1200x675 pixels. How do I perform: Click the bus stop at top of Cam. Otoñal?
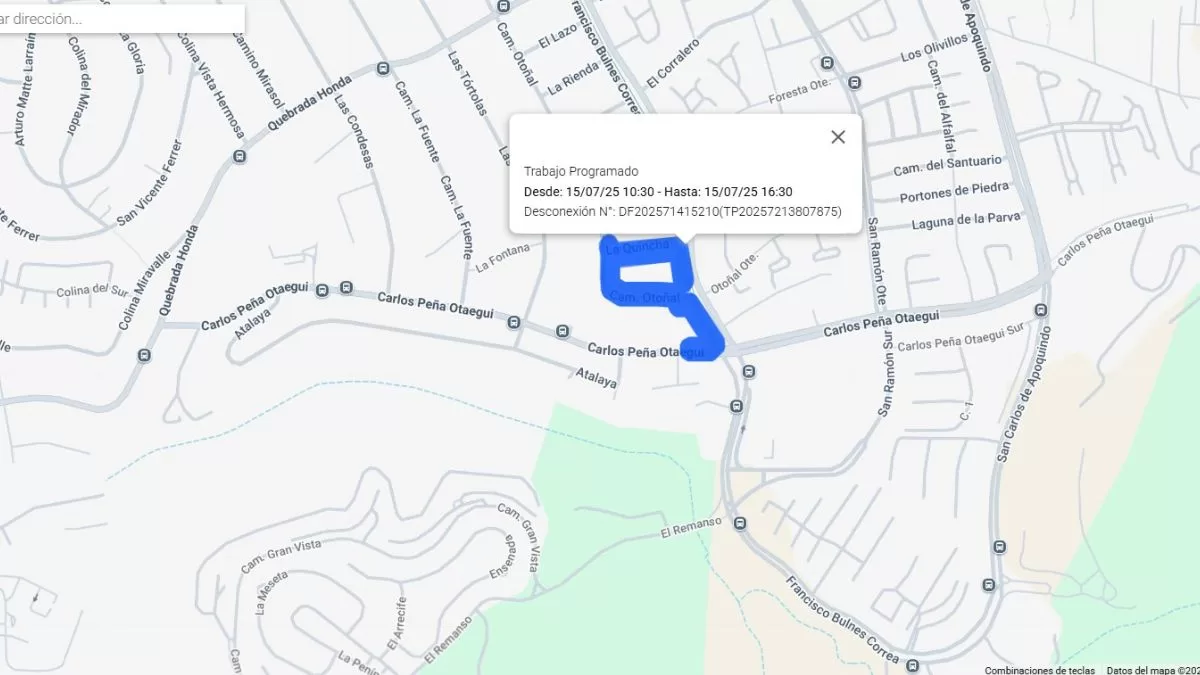(x=503, y=6)
